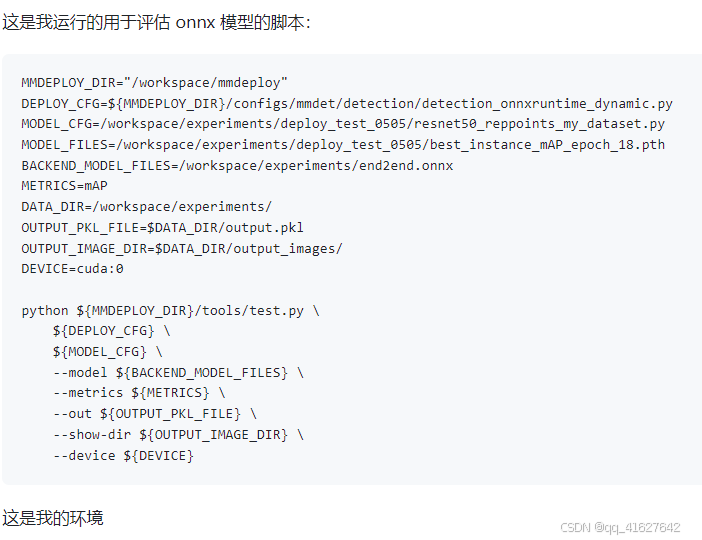Click the DEVICE=cuda:0 line

[72, 269]
